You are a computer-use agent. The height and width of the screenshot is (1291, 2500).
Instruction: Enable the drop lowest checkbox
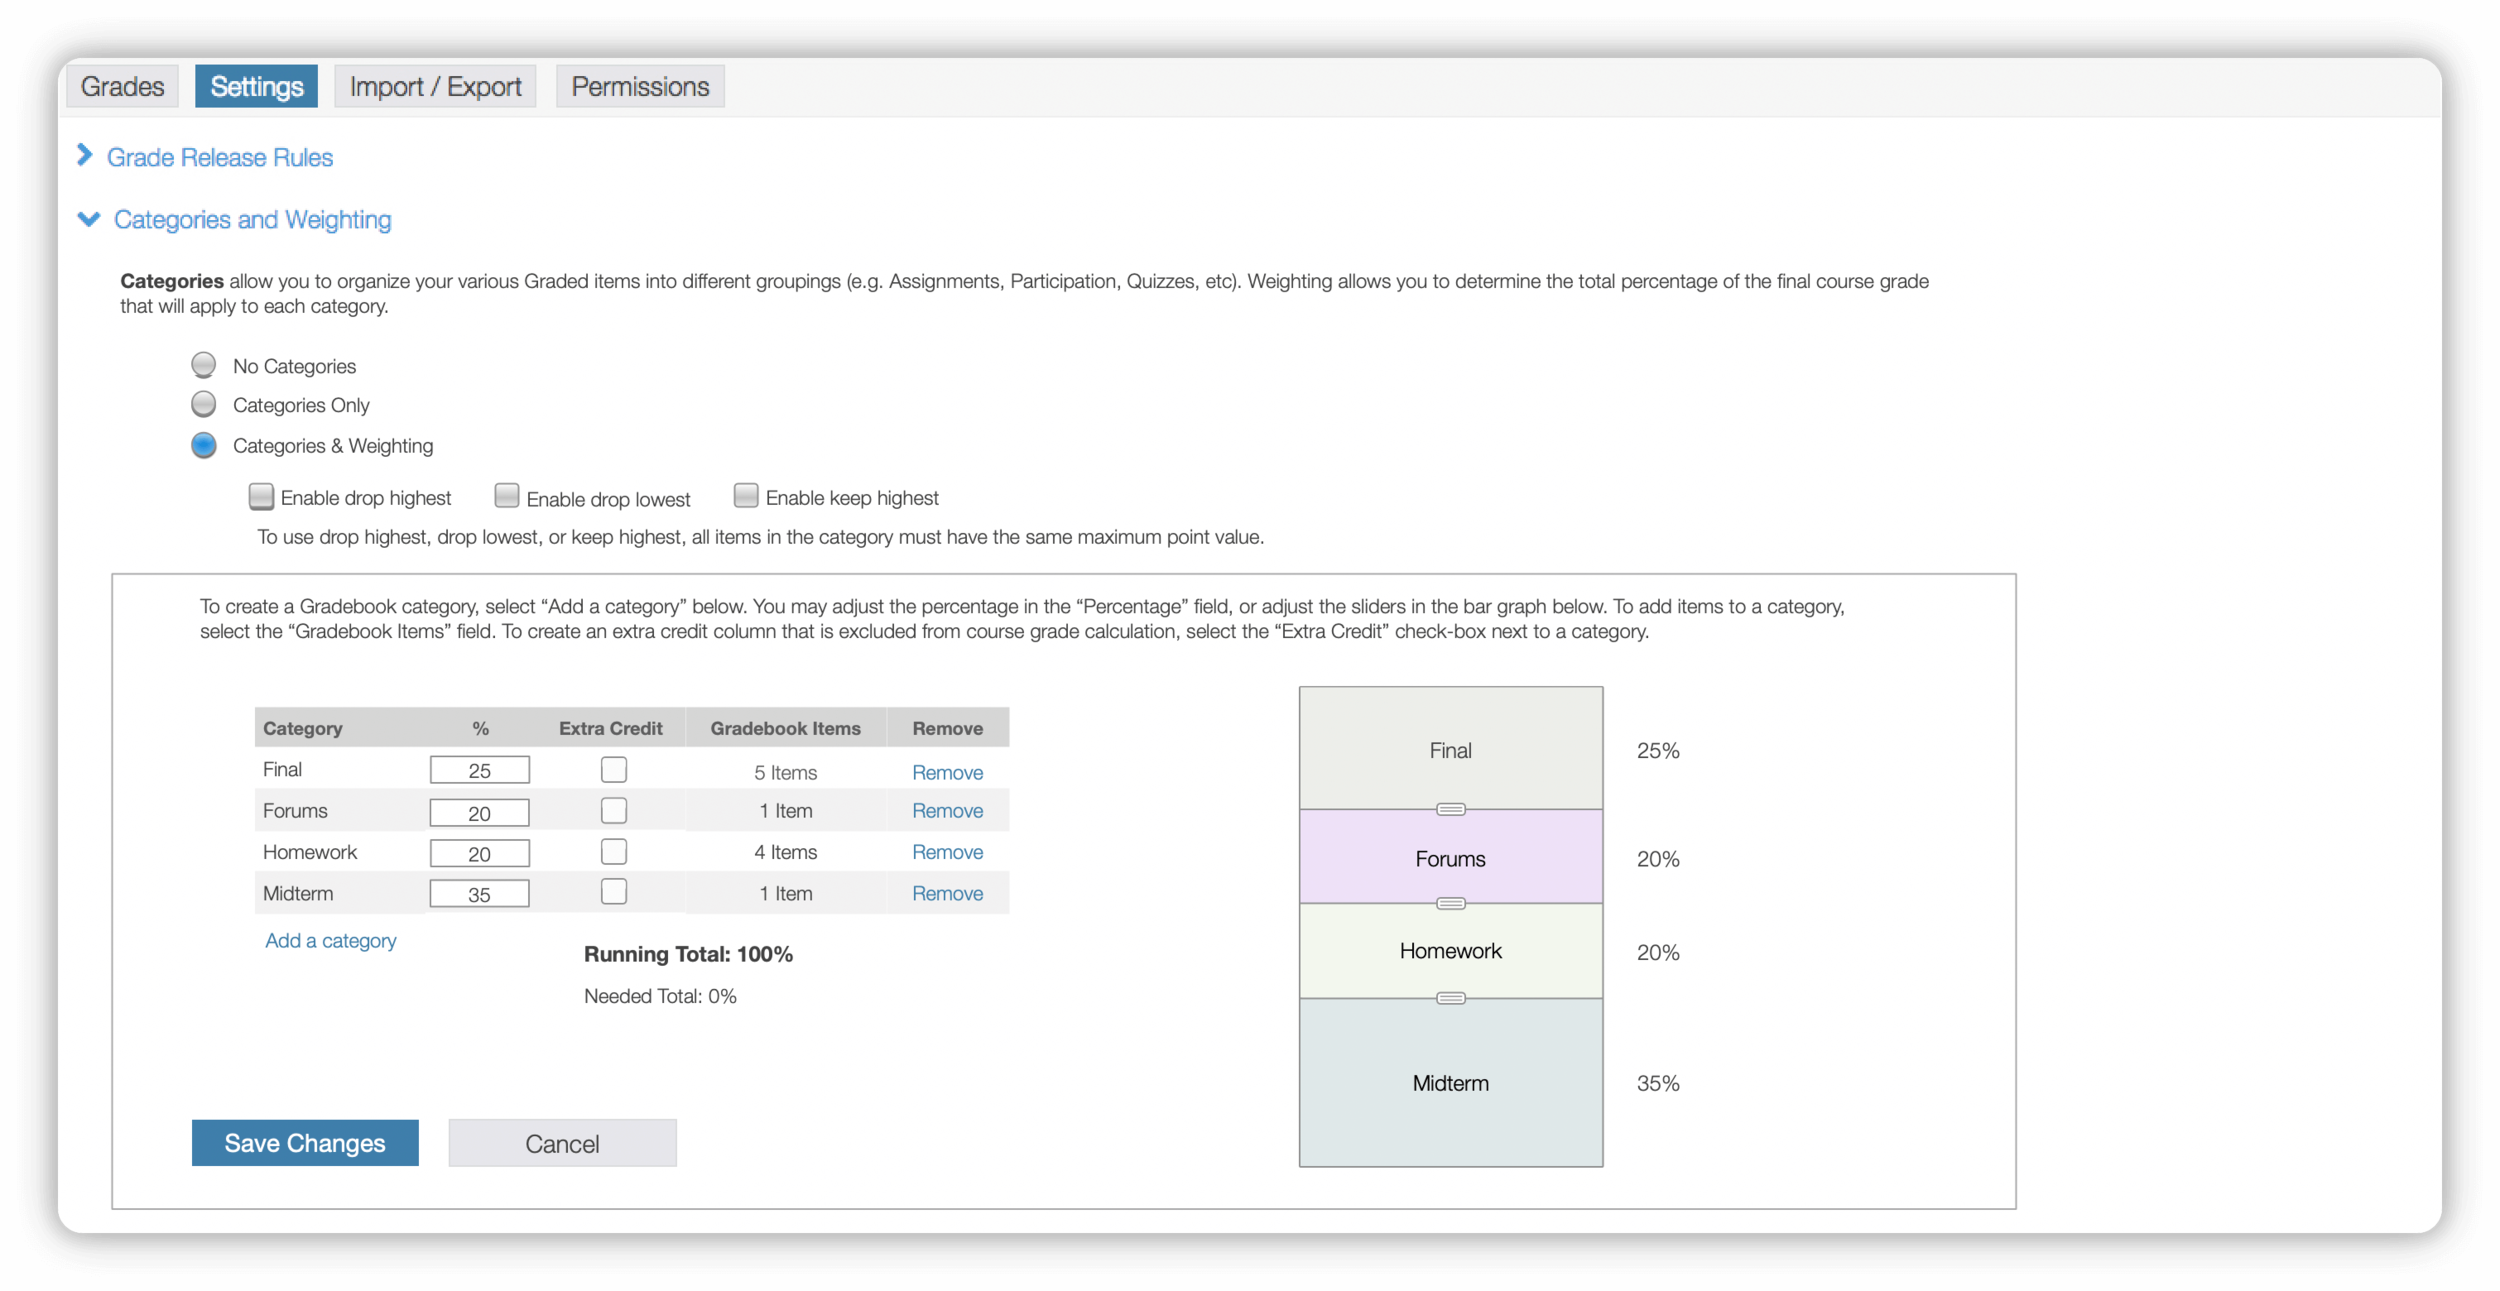[507, 496]
